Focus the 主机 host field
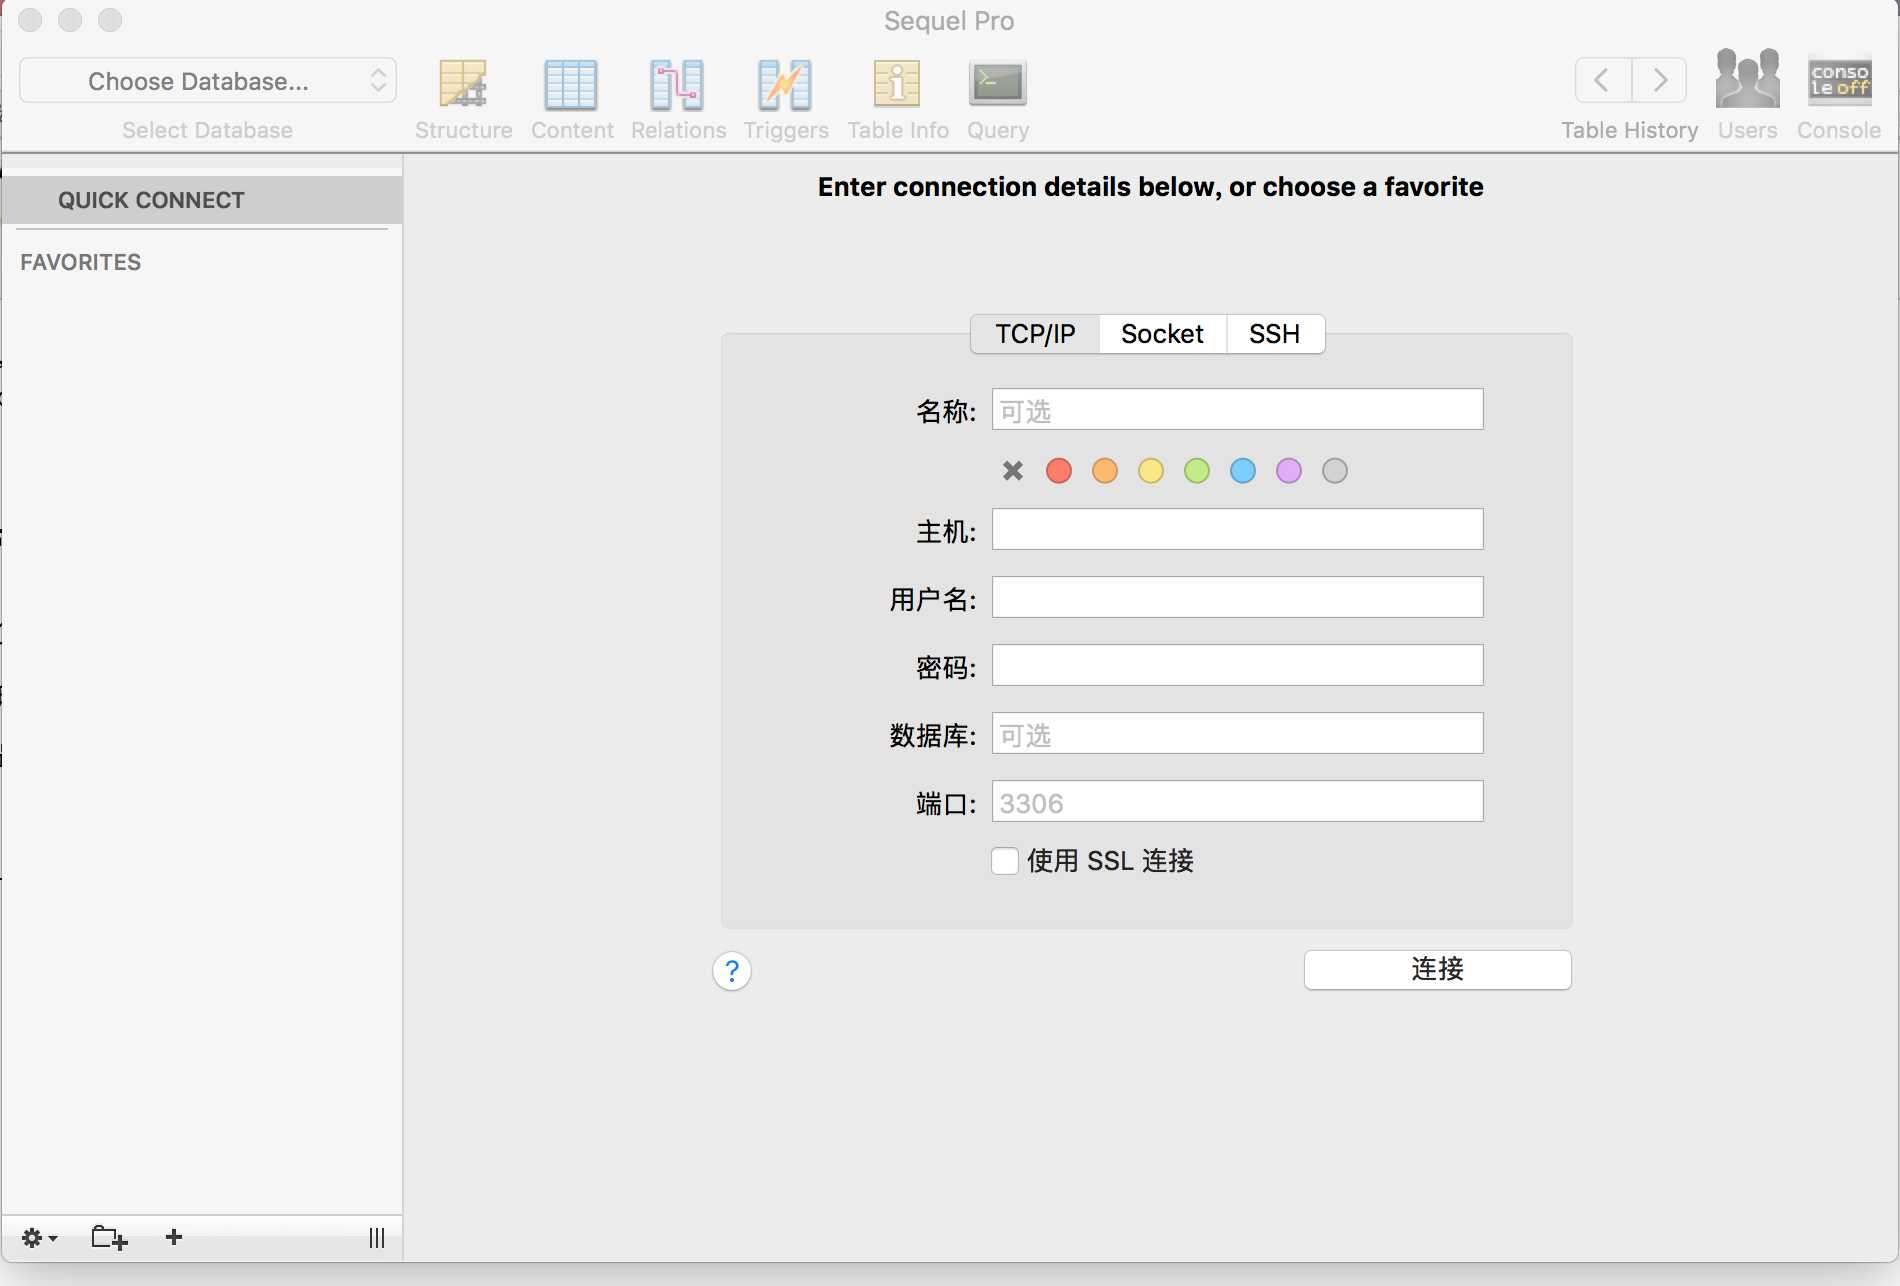This screenshot has height=1286, width=1900. [x=1237, y=529]
